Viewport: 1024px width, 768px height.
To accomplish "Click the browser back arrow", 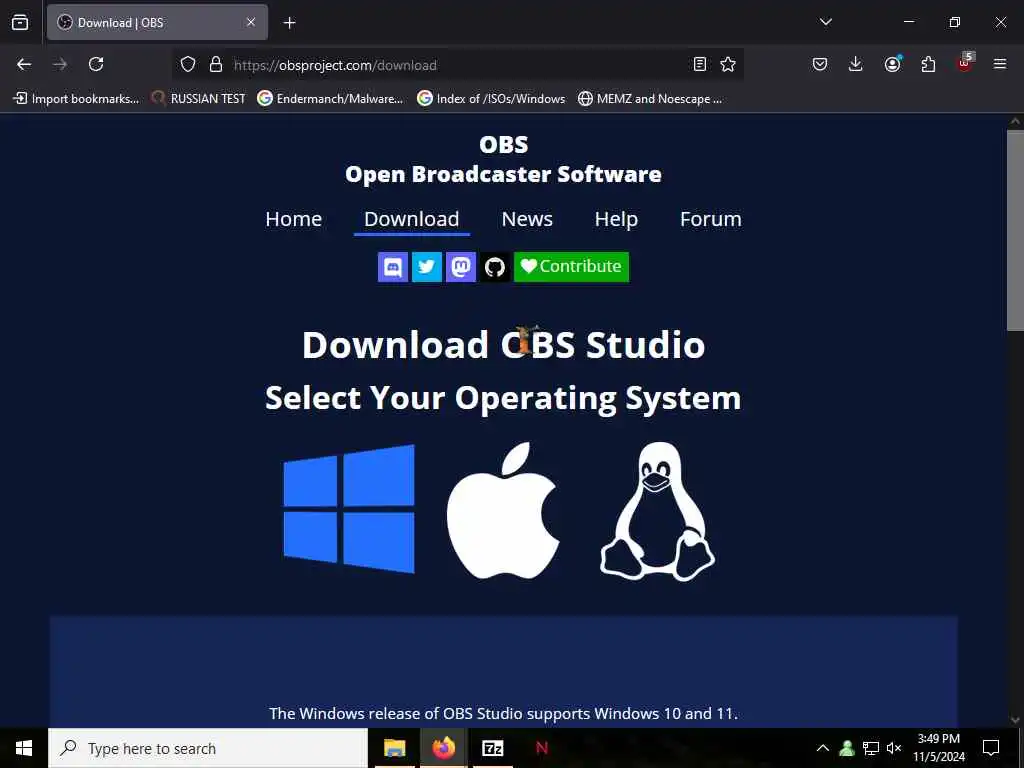I will pos(24,64).
